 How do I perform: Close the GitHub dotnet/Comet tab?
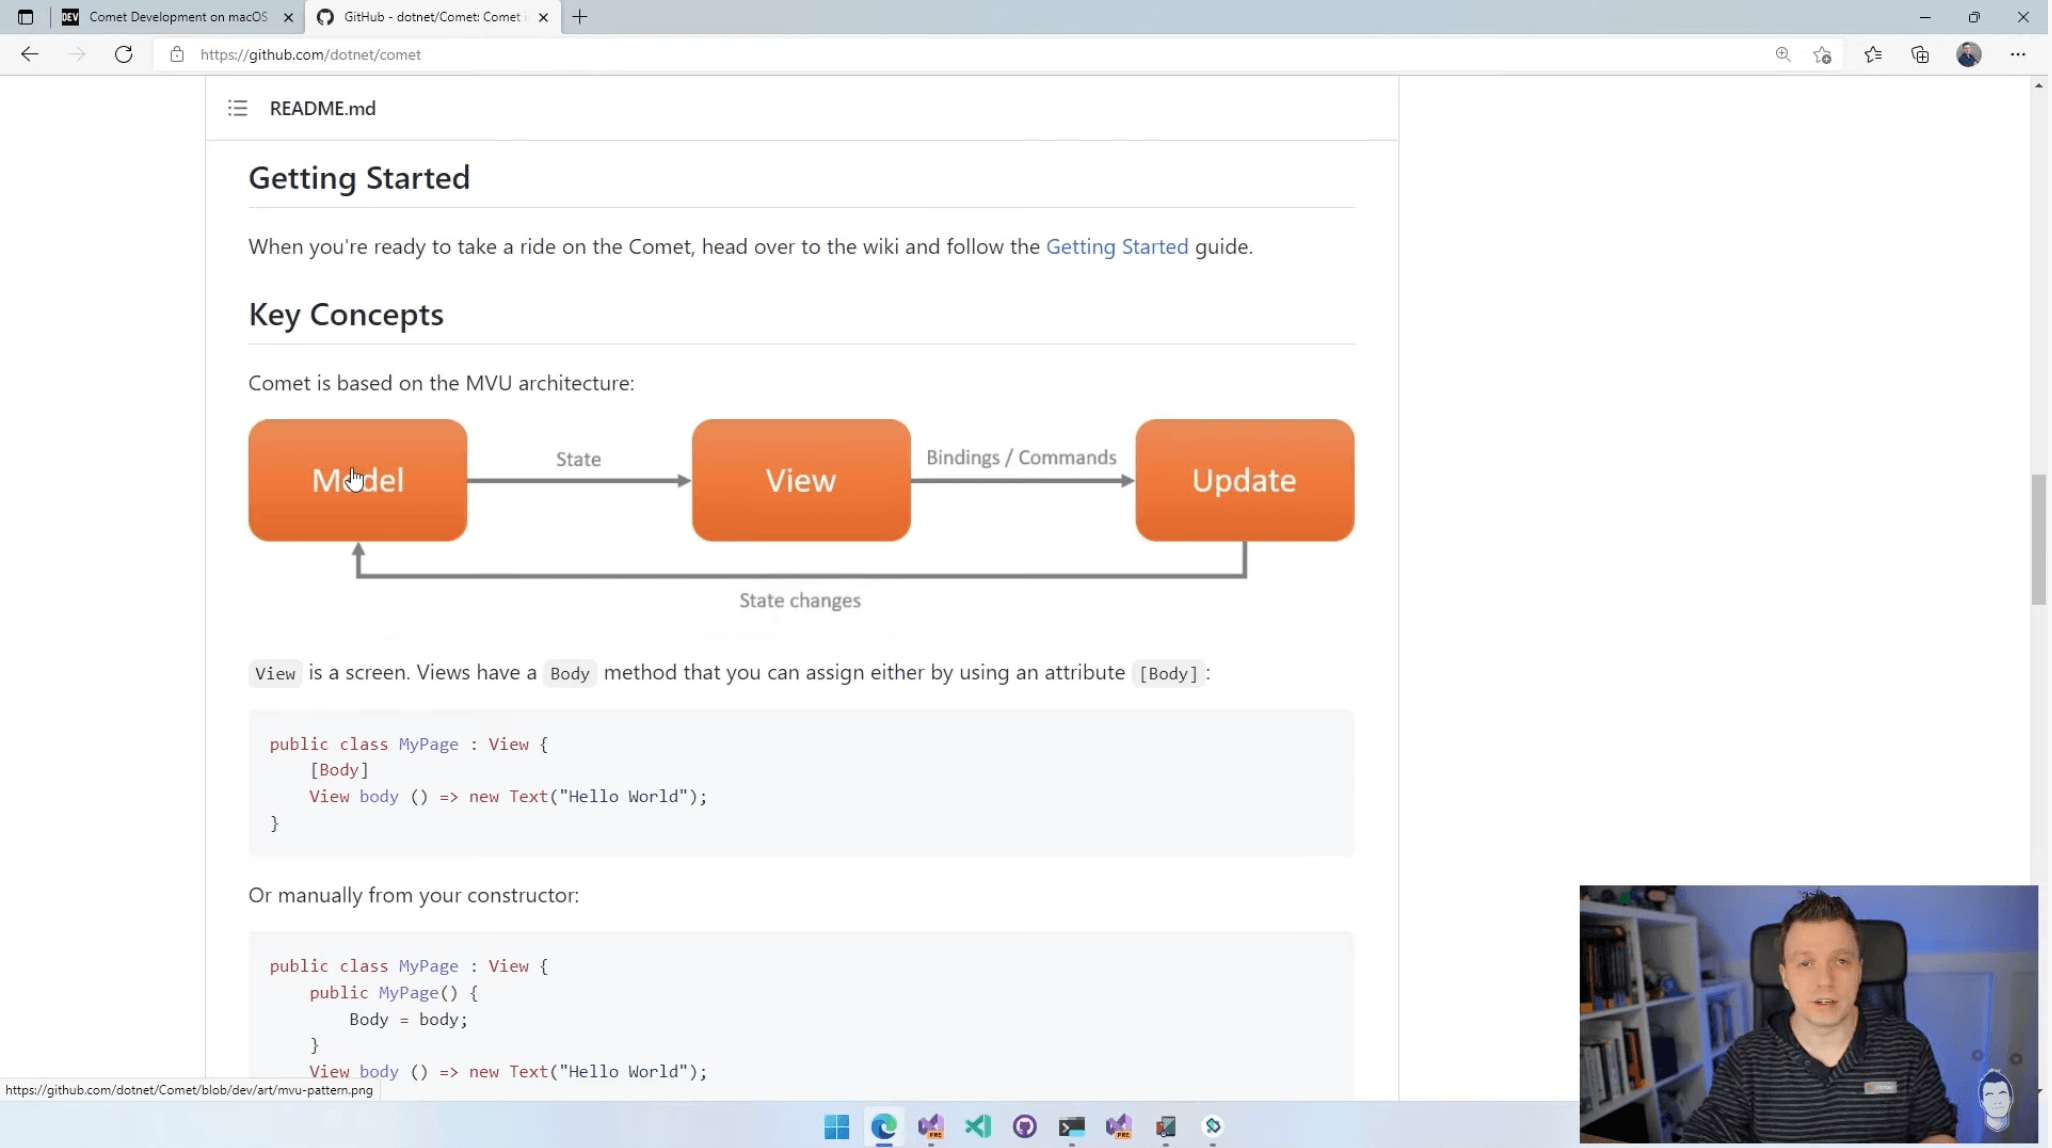(543, 17)
